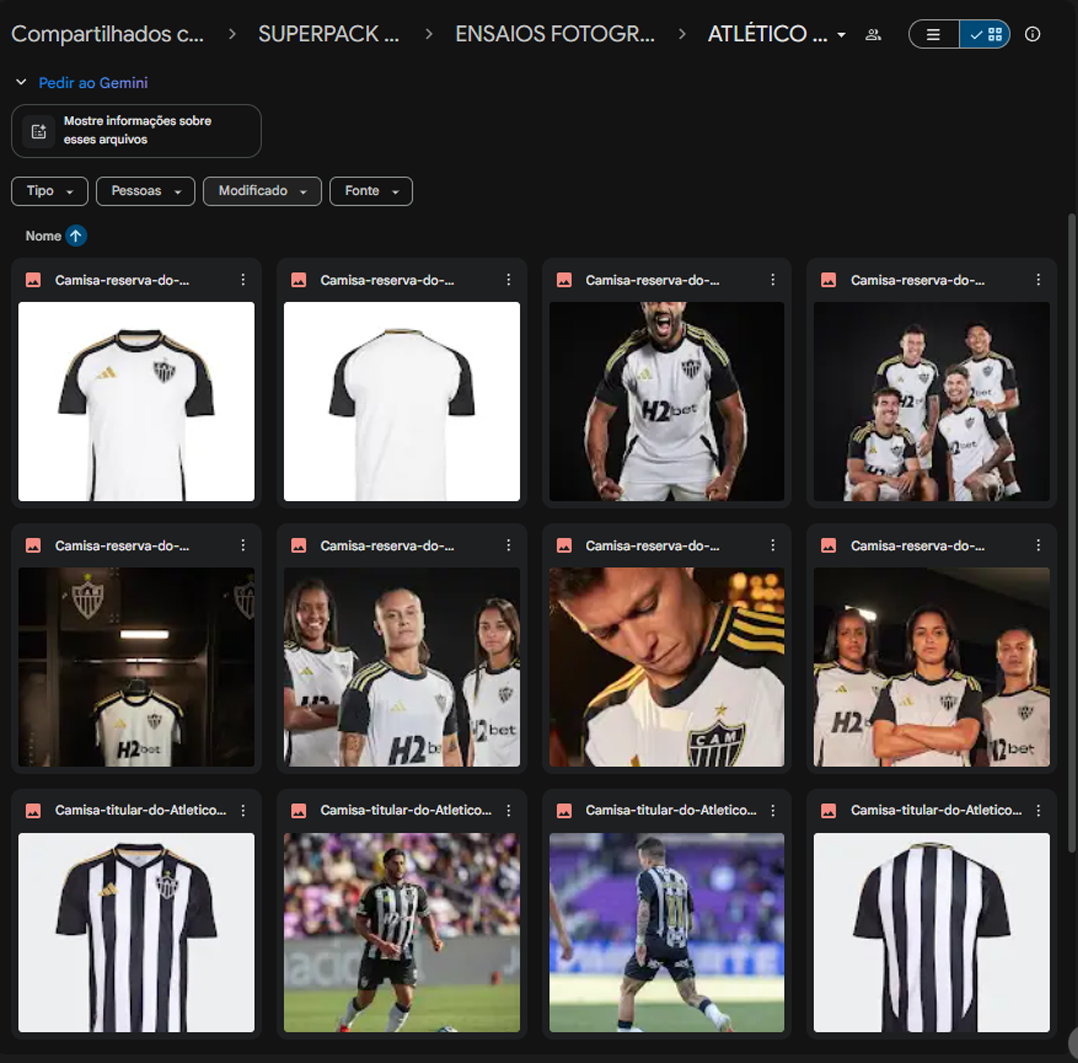The width and height of the screenshot is (1078, 1063).
Task: Open more options for the last striped shirt back file
Action: 1038,811
